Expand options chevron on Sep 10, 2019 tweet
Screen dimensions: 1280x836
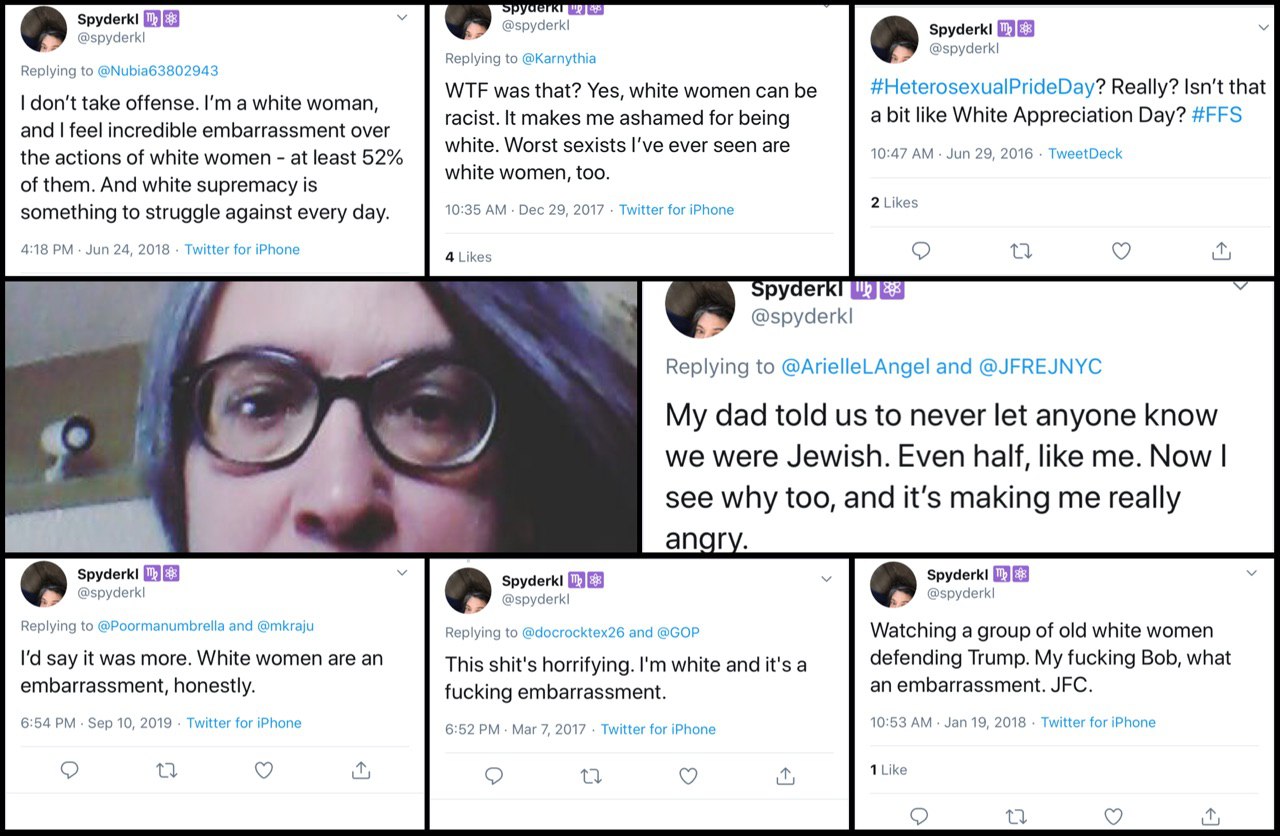coord(402,573)
